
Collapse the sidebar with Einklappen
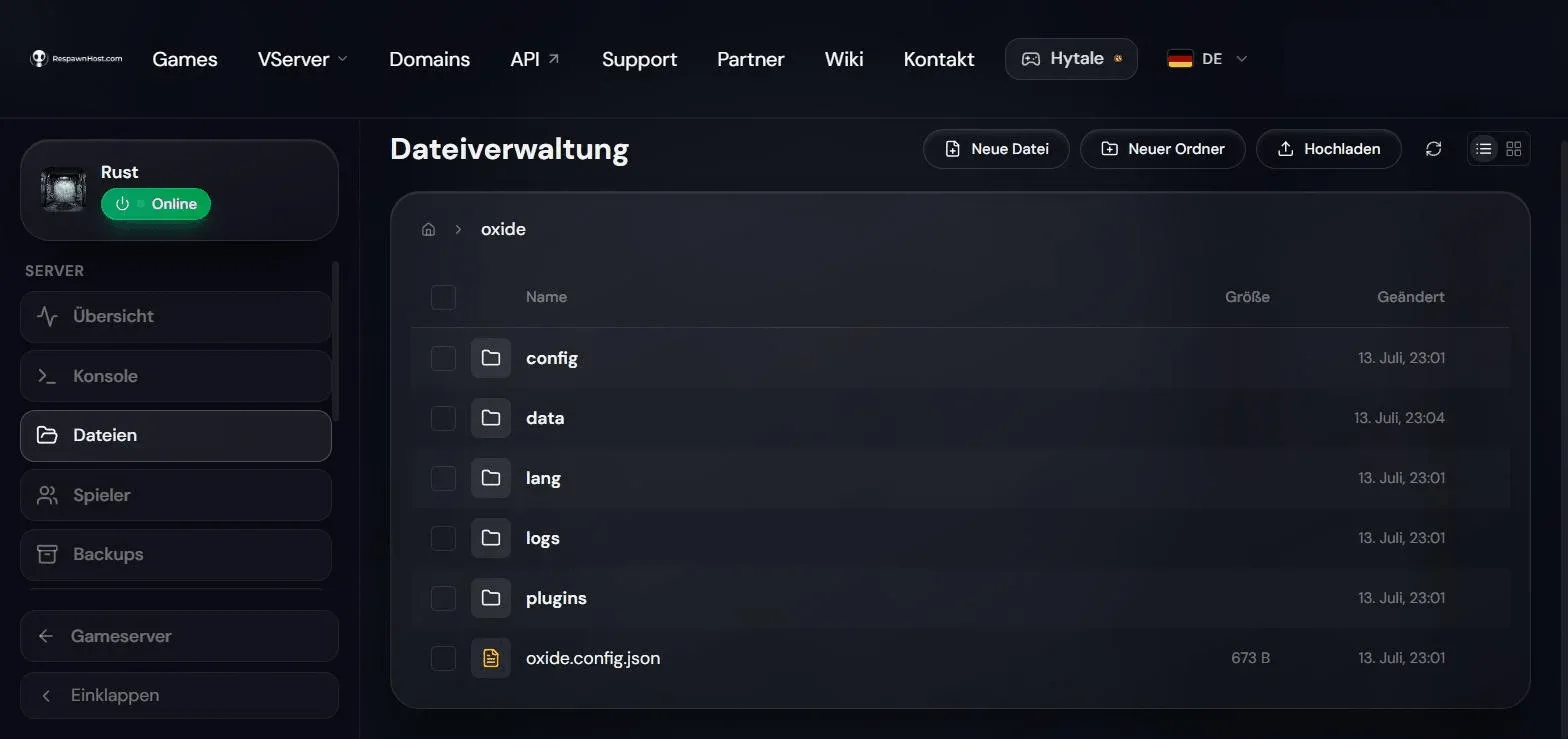(179, 695)
